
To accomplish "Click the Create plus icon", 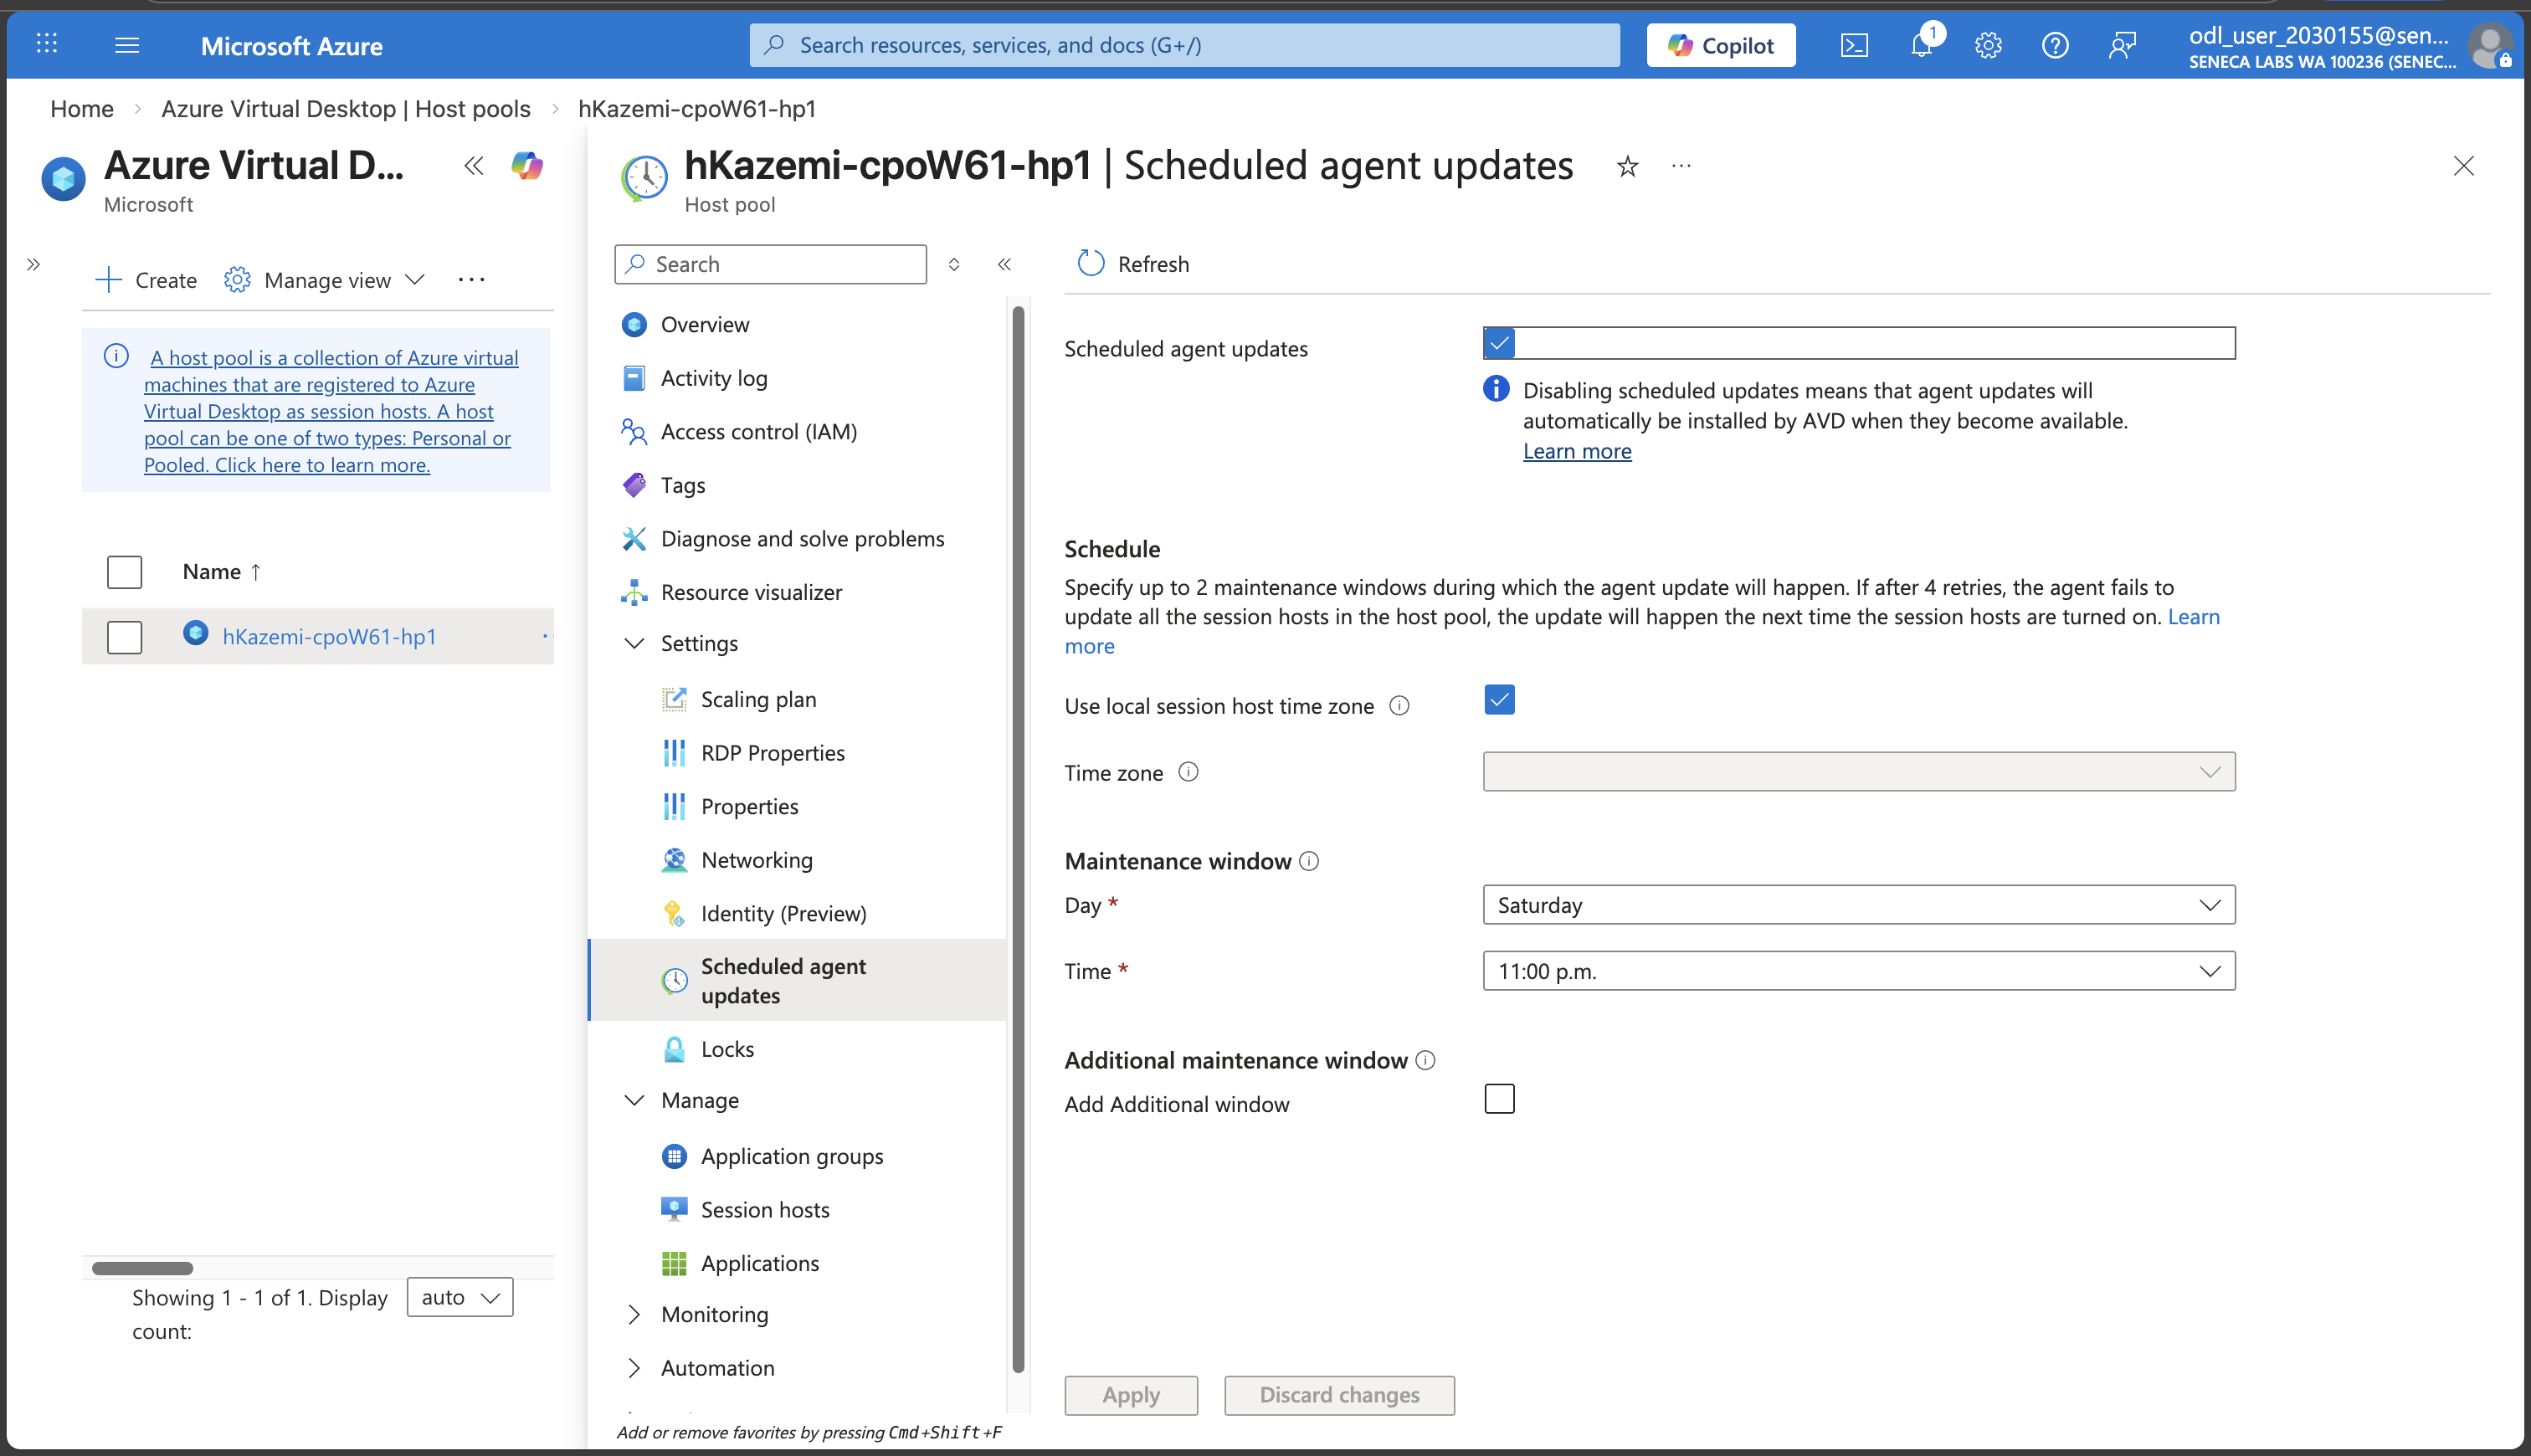I will [x=108, y=280].
